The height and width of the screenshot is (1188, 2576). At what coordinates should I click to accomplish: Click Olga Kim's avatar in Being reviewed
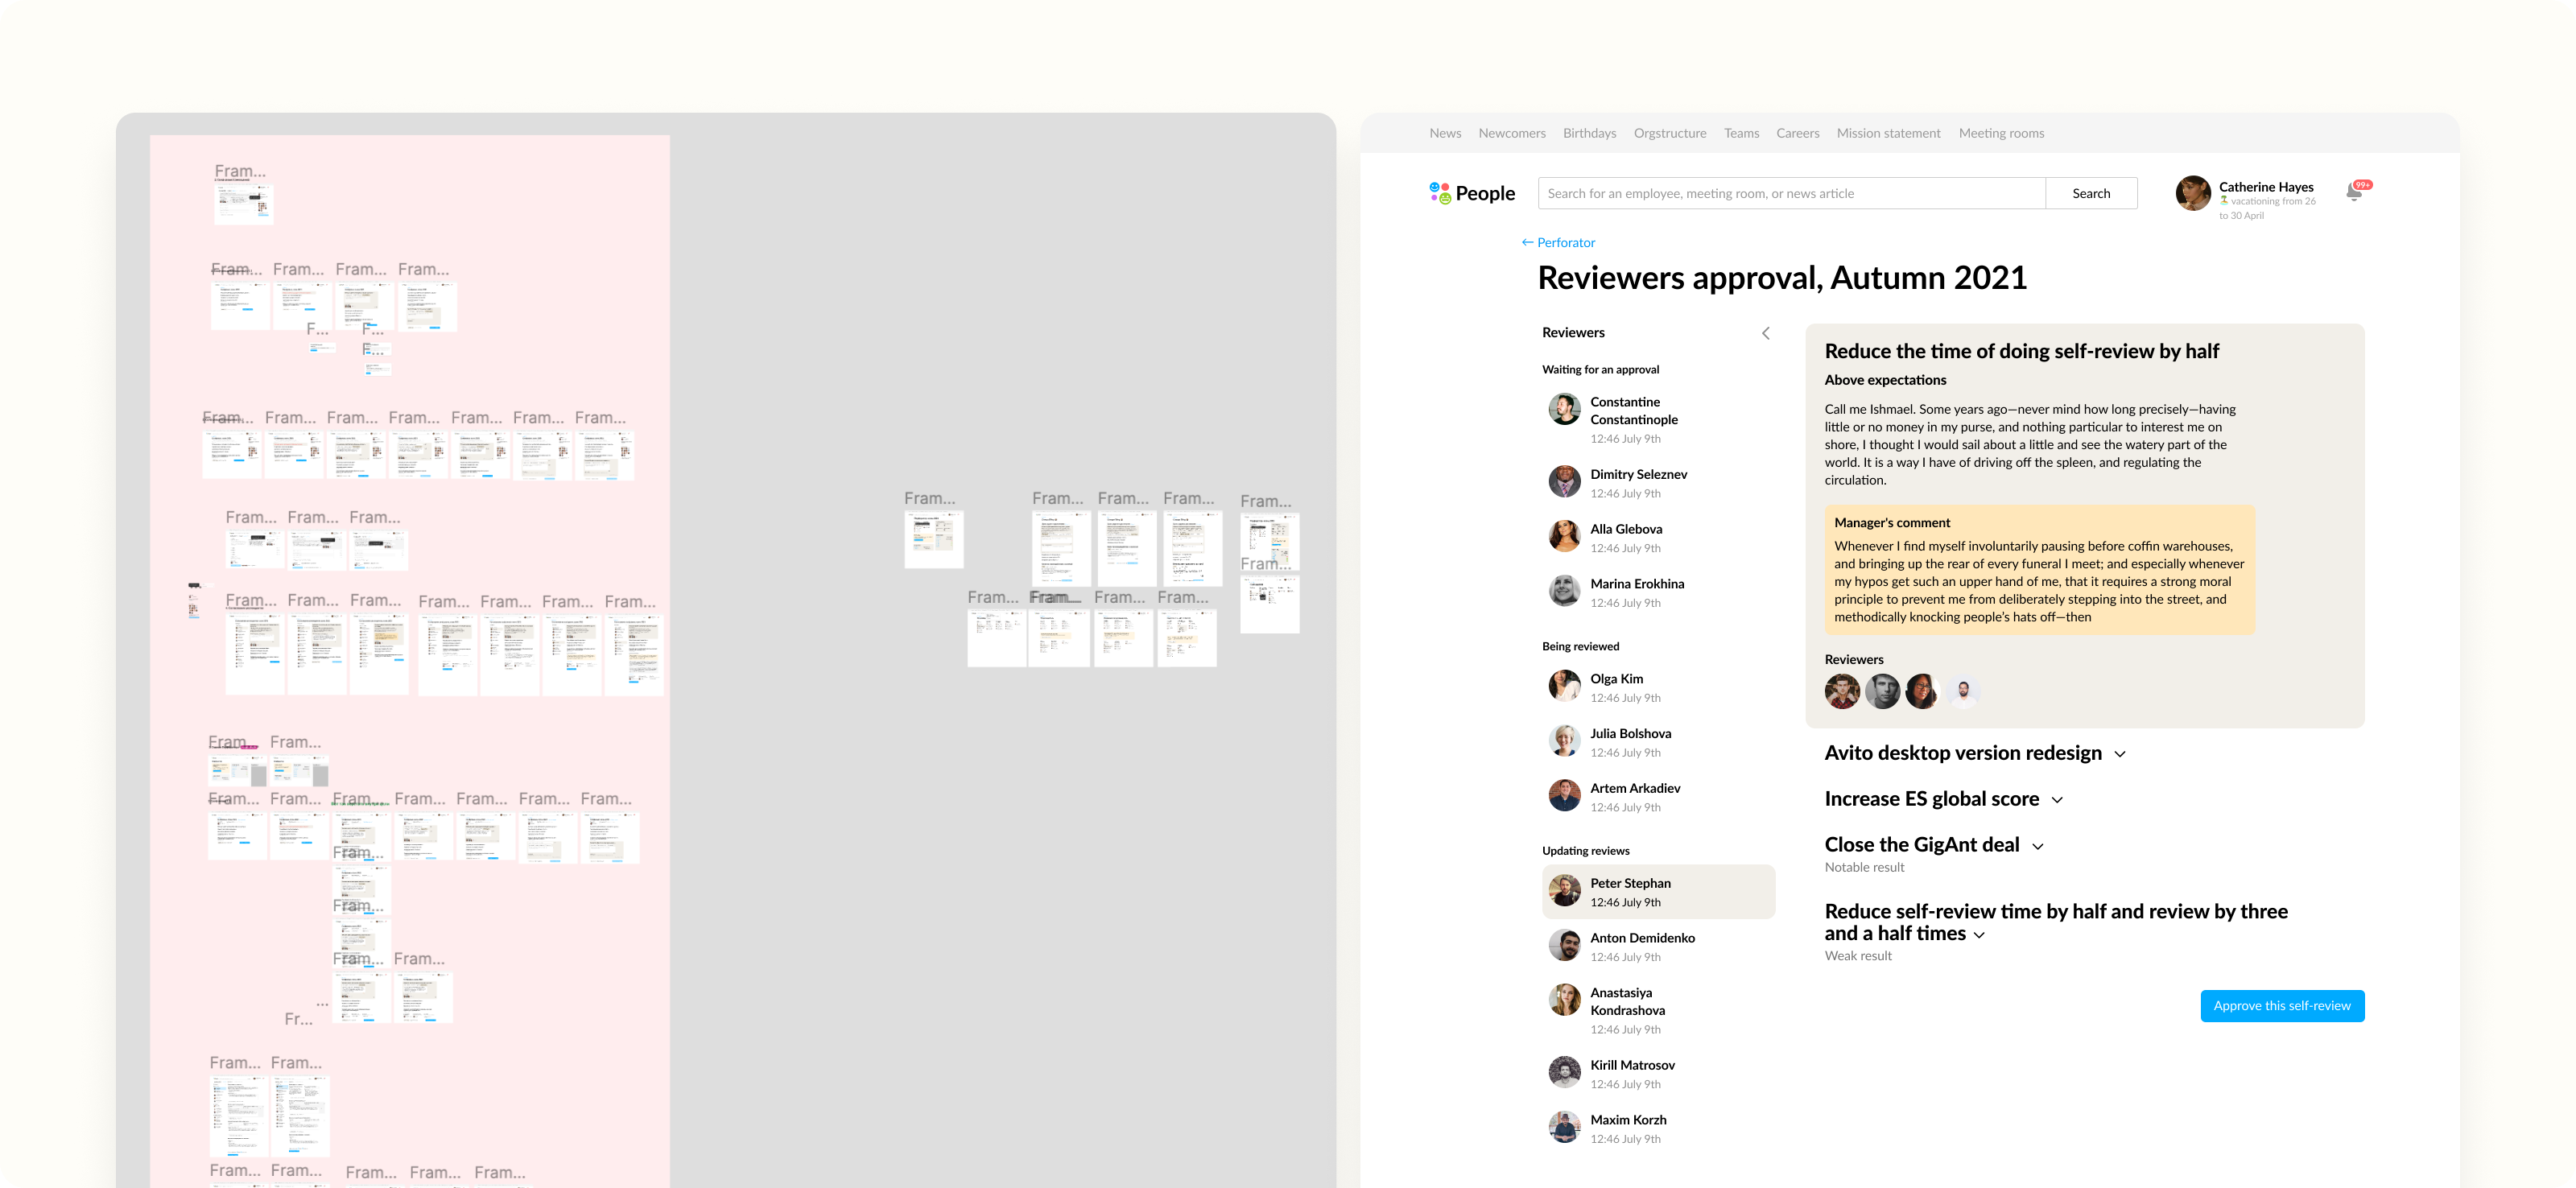click(x=1564, y=686)
